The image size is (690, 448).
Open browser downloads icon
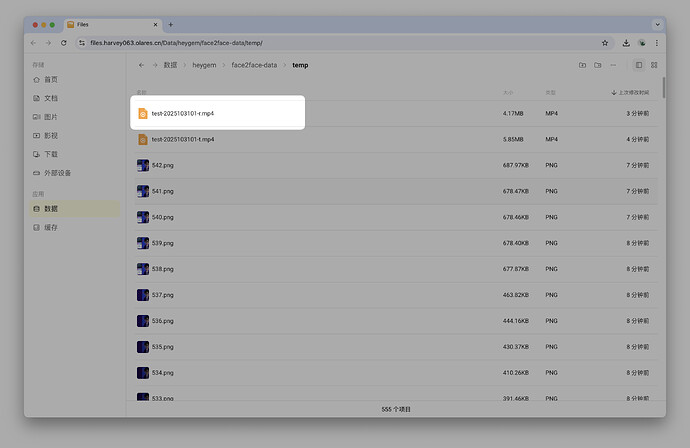click(x=626, y=43)
